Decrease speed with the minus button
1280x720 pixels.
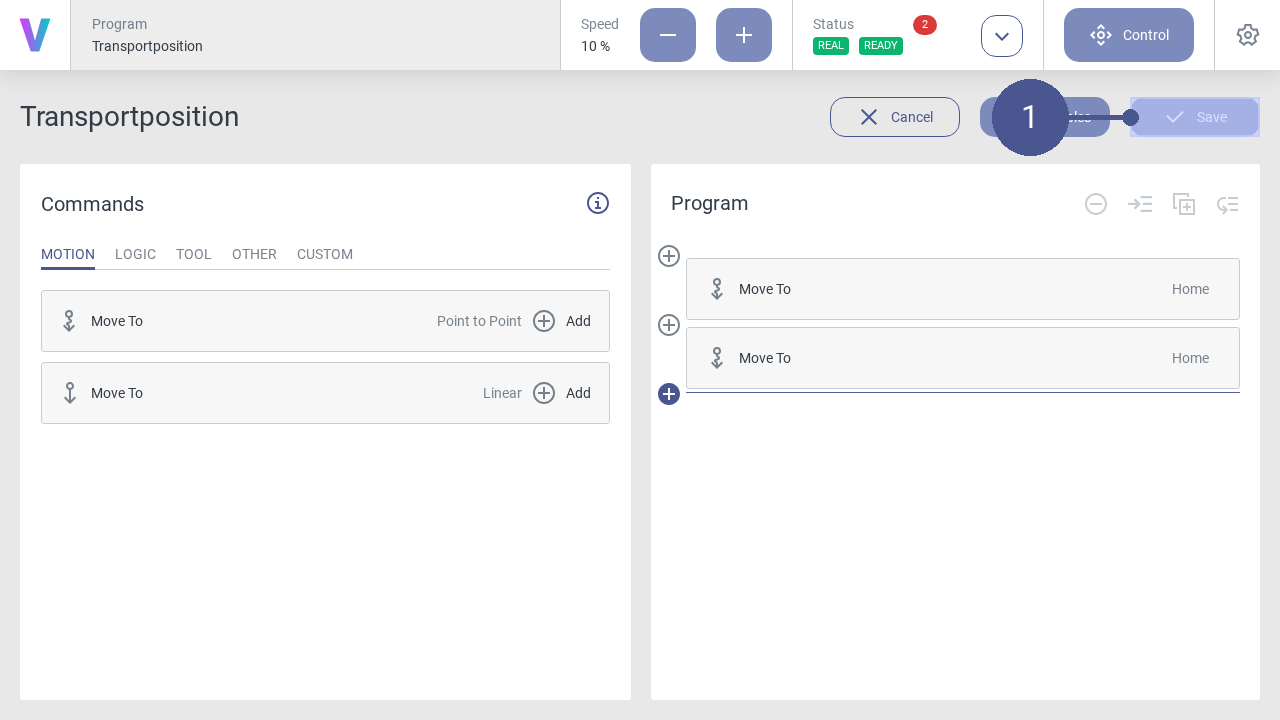(667, 35)
